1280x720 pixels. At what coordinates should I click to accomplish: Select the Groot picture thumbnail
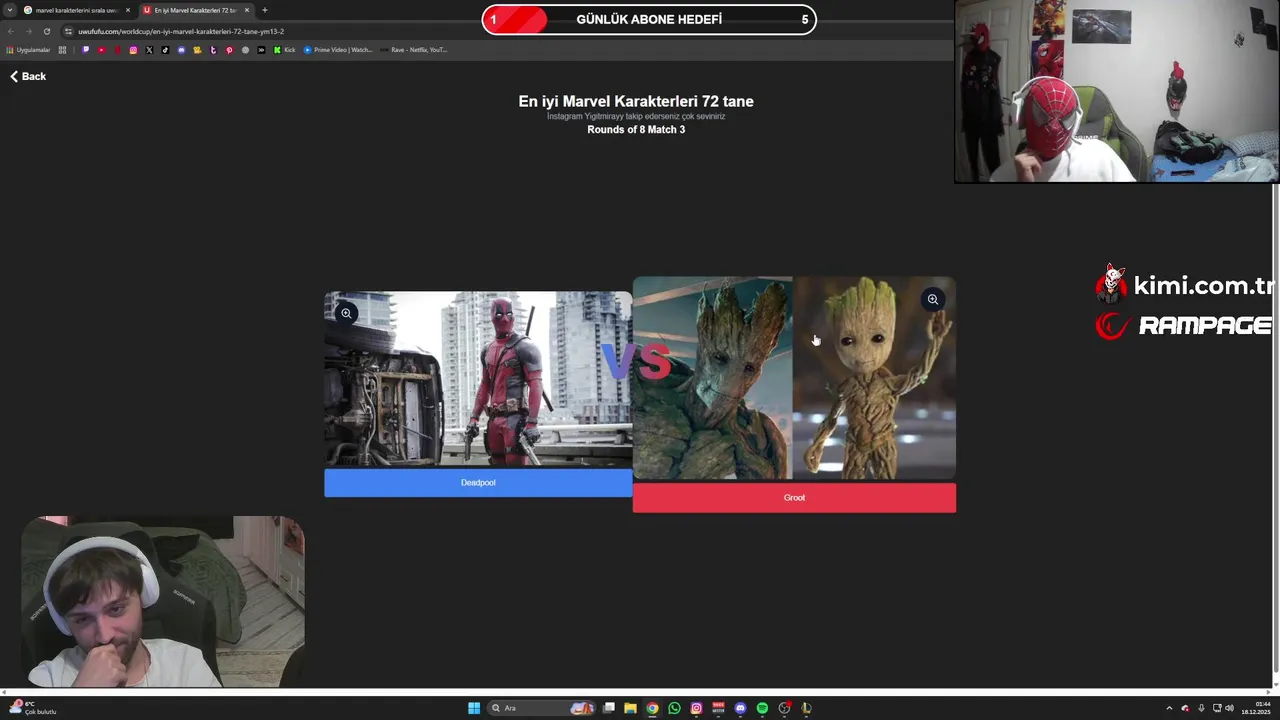[794, 378]
